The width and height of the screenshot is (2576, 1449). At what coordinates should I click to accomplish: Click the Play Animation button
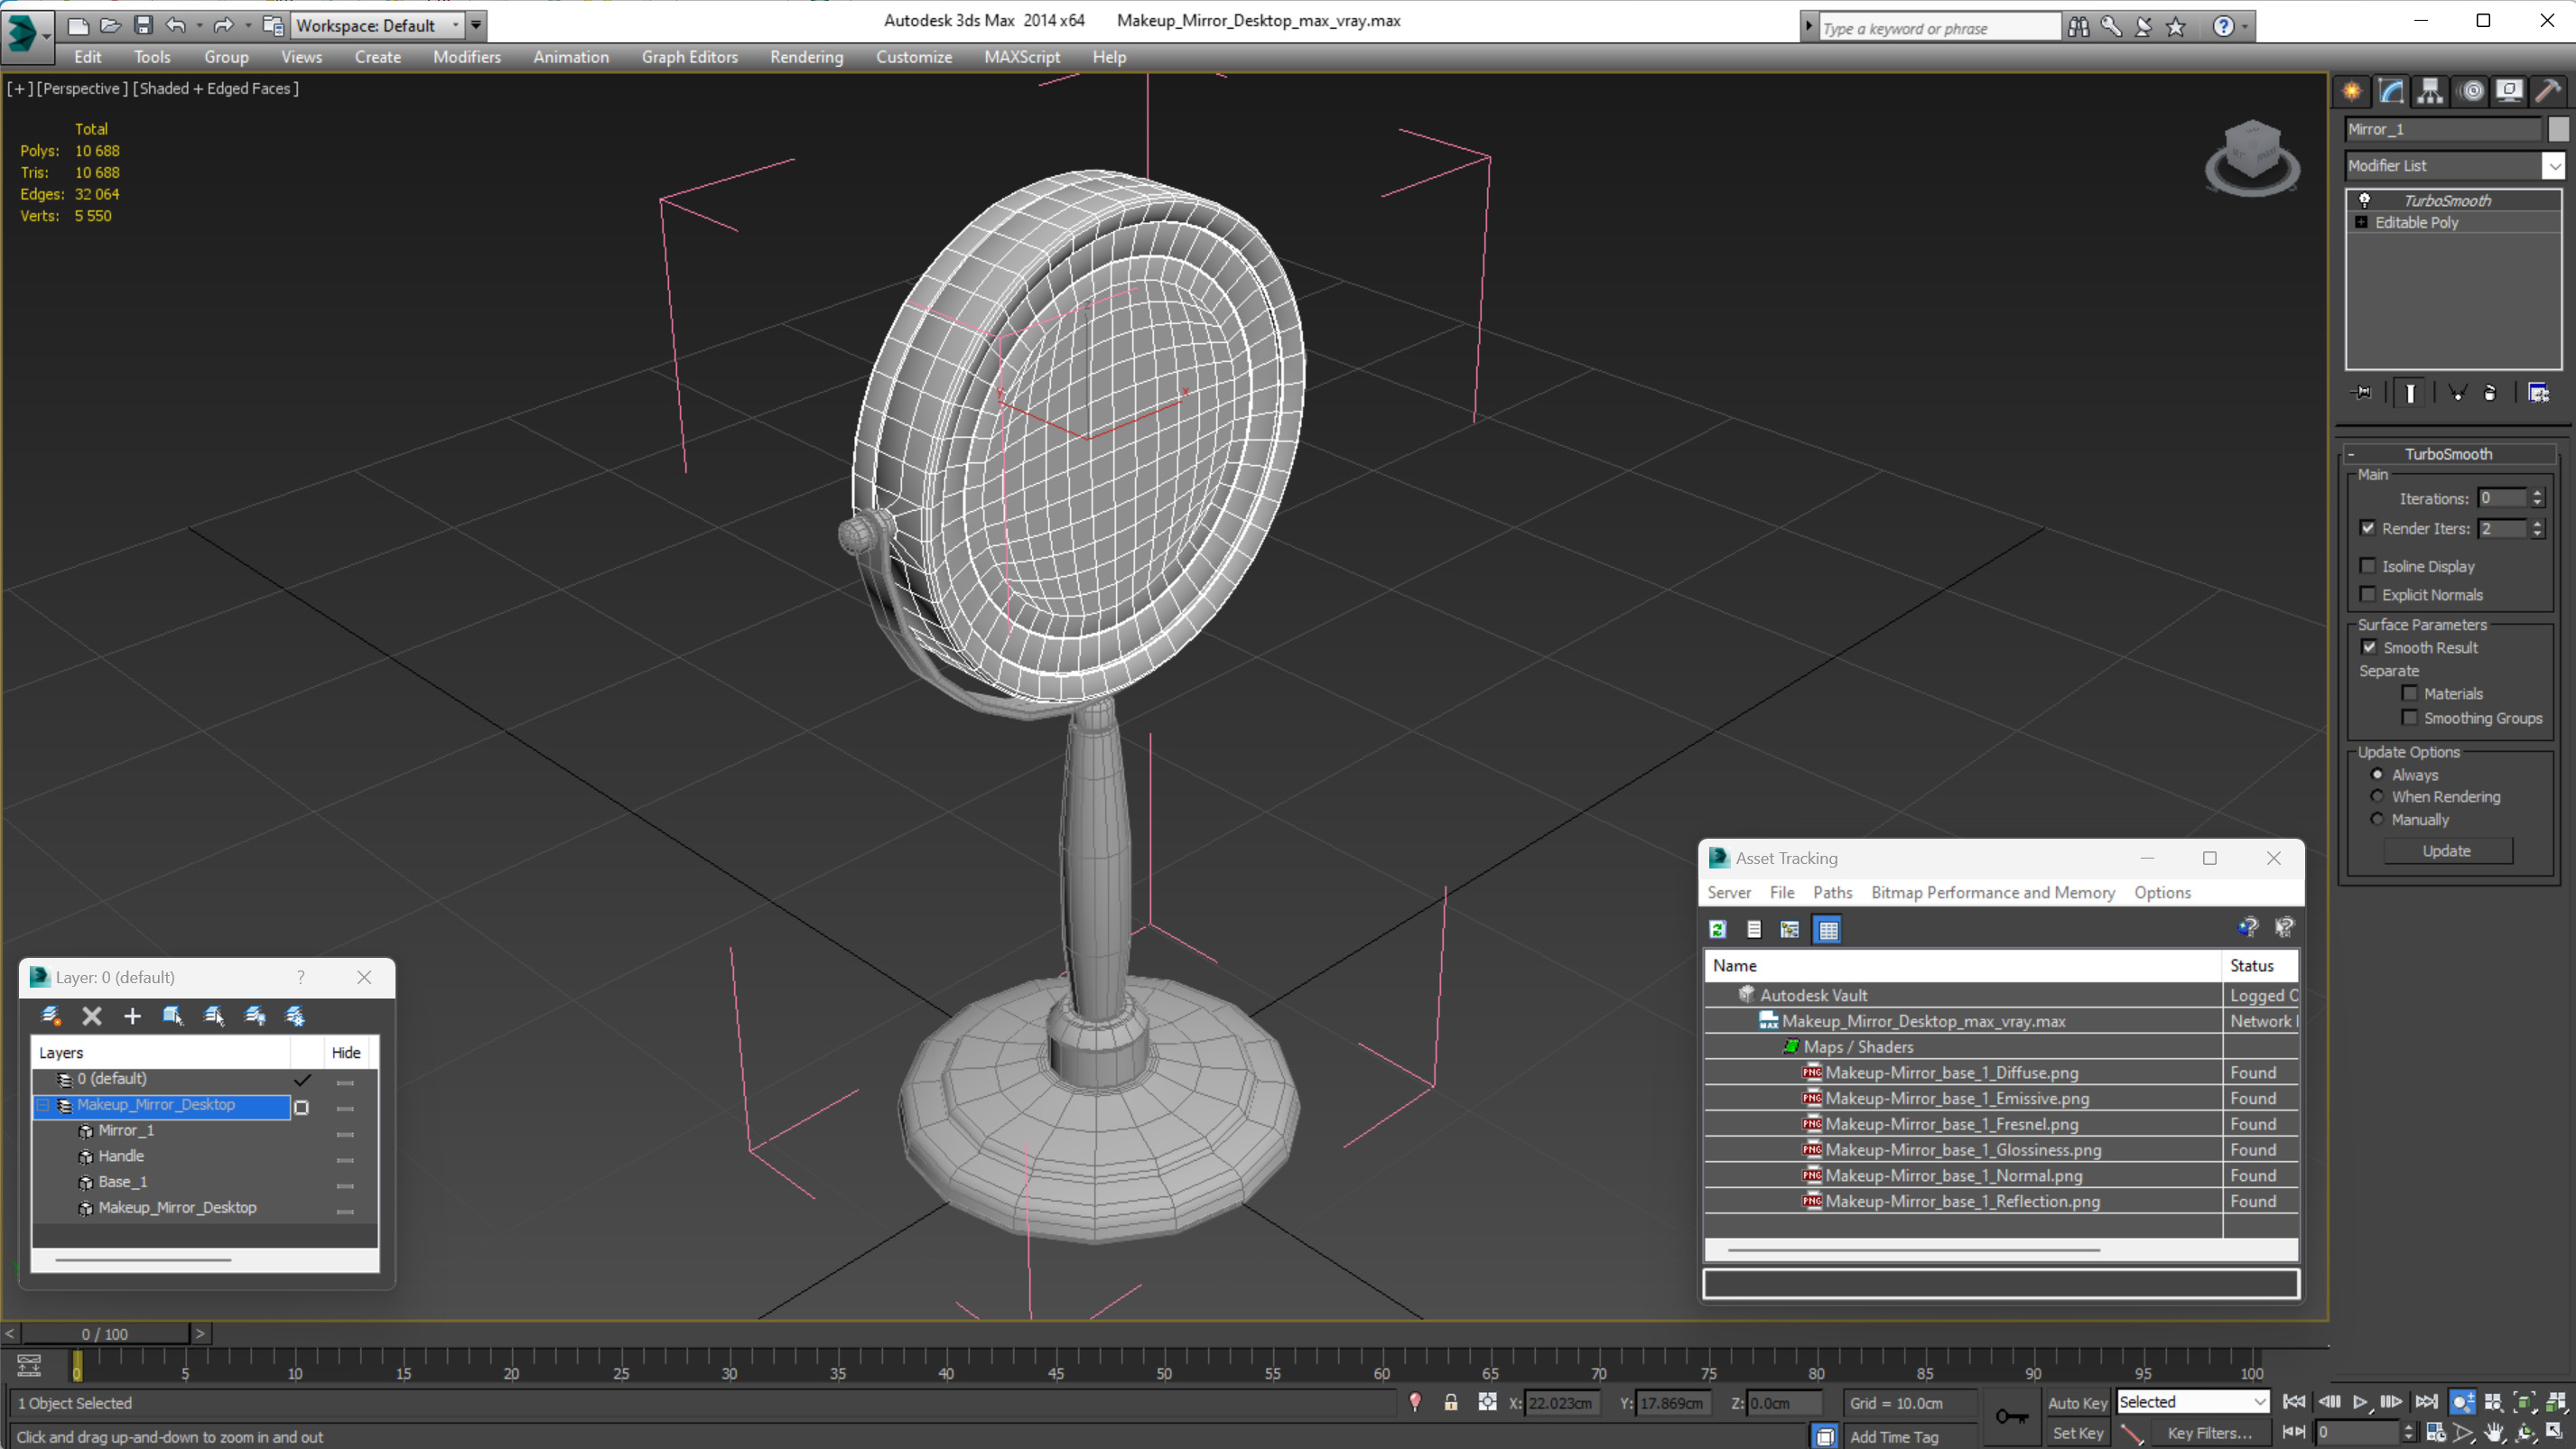[2359, 1402]
